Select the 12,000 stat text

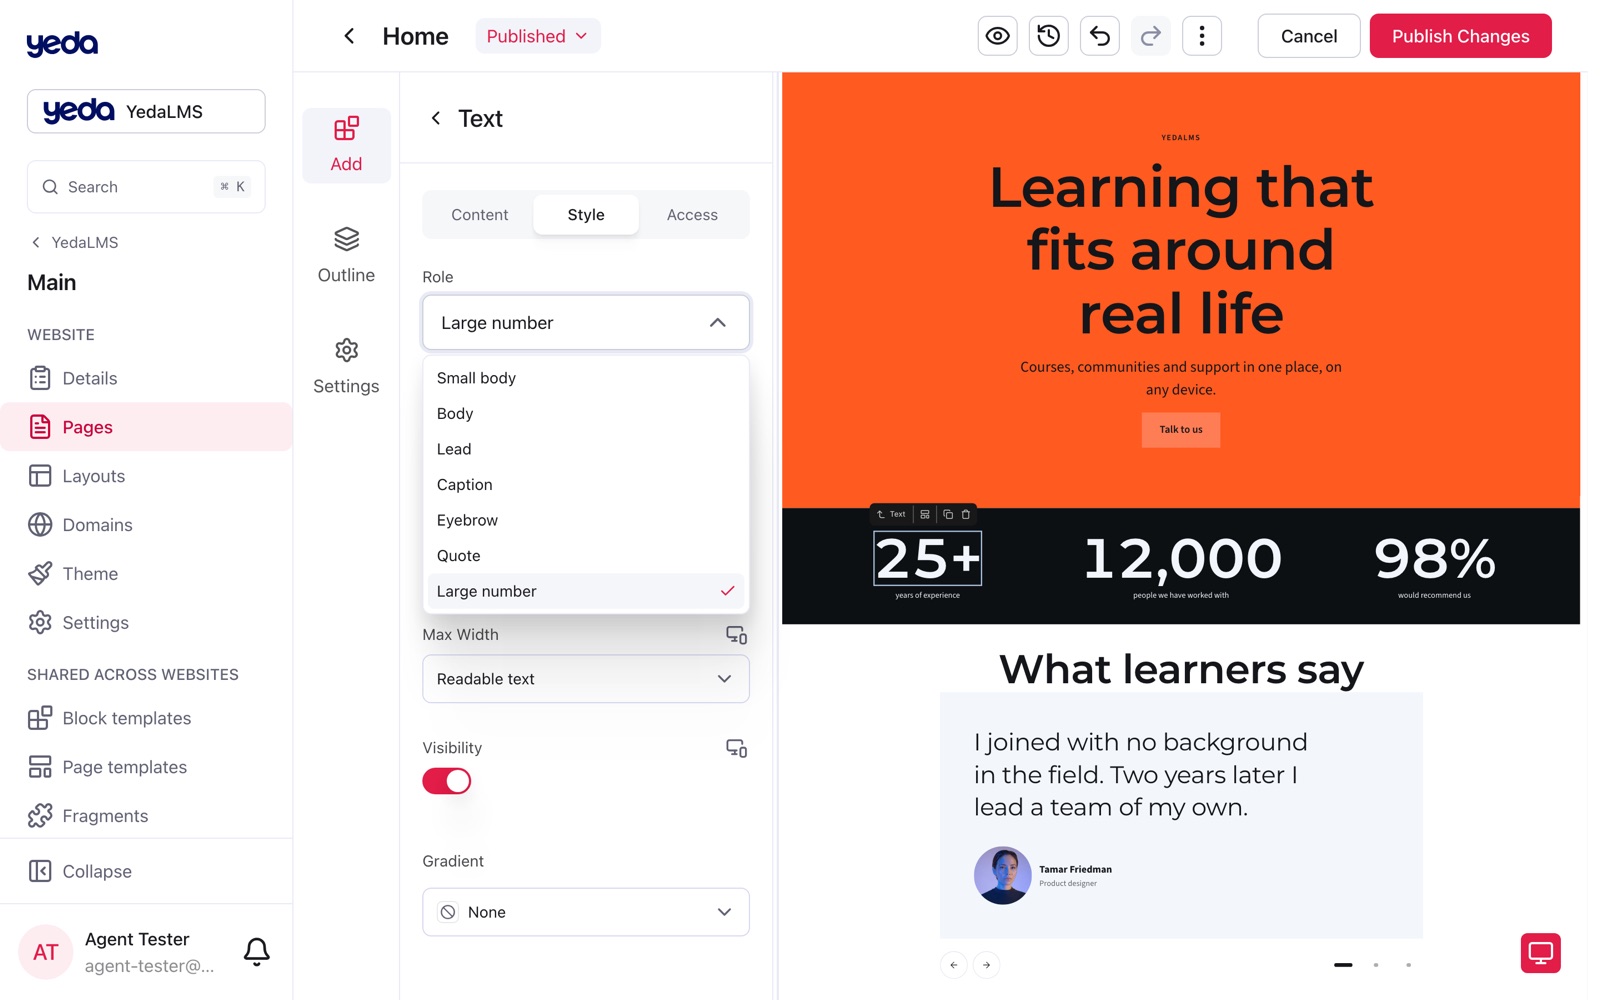1182,558
